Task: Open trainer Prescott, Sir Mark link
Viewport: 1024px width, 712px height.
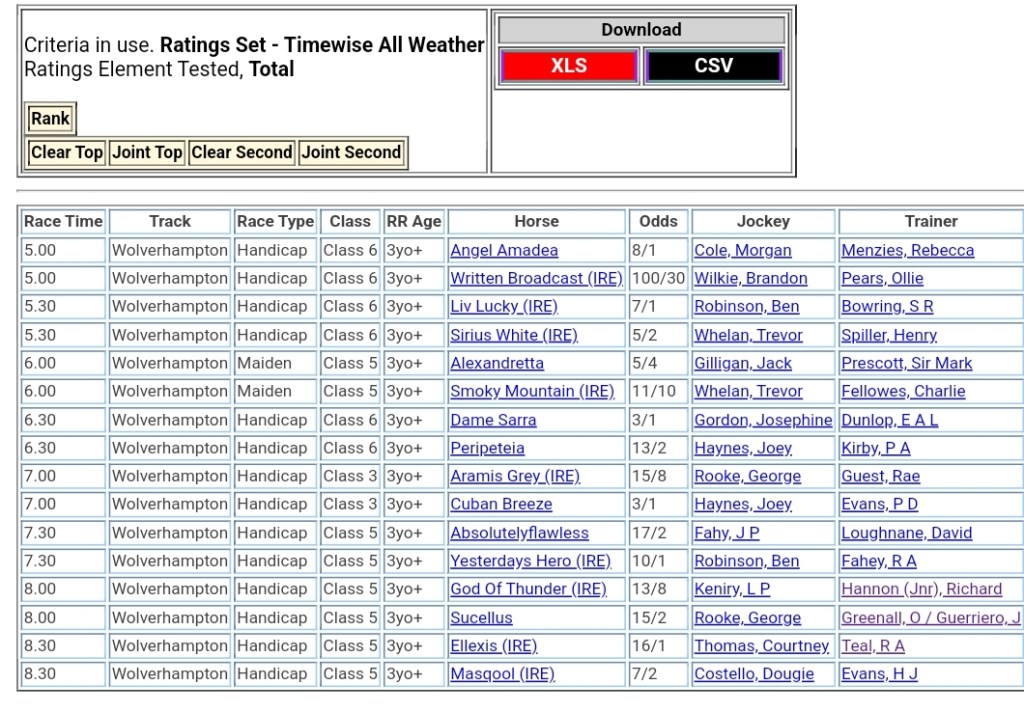Action: (906, 363)
